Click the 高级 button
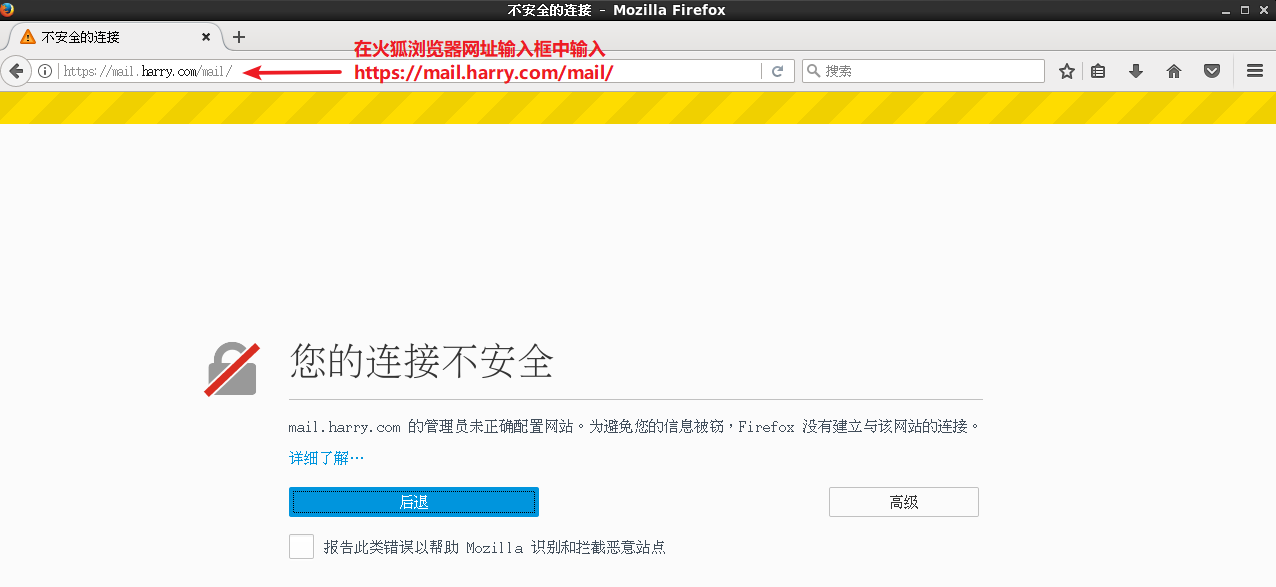The height and width of the screenshot is (587, 1276). 904,502
